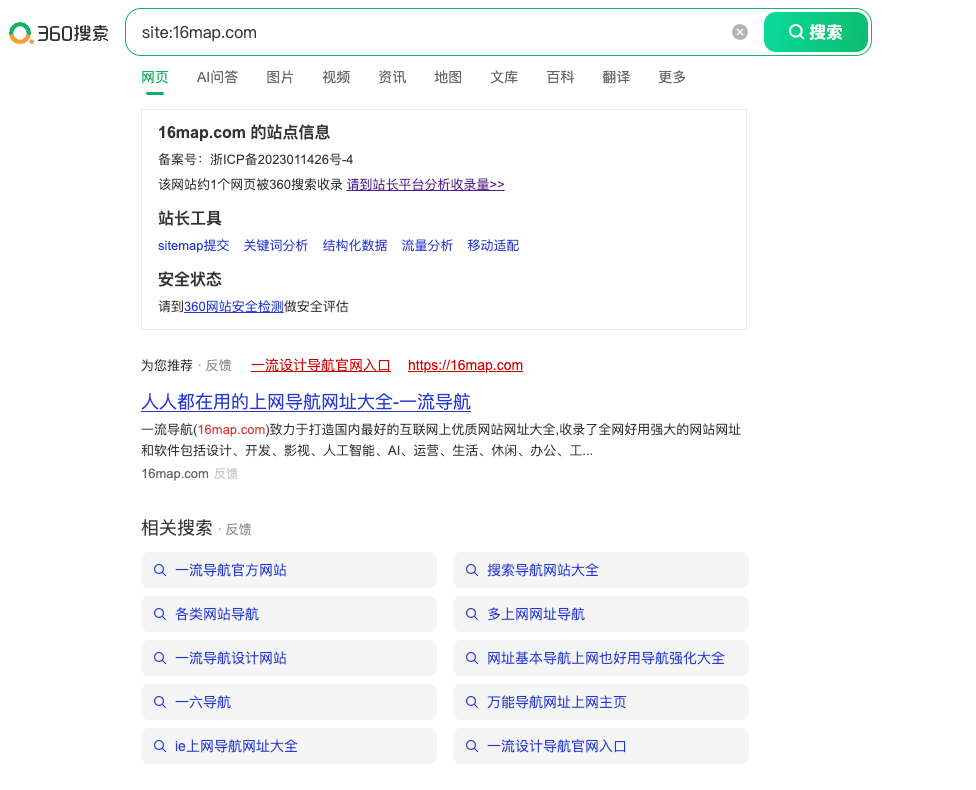This screenshot has height=790, width=976.
Task: Open recommended link 一流设计导航官网入口
Action: 321,365
